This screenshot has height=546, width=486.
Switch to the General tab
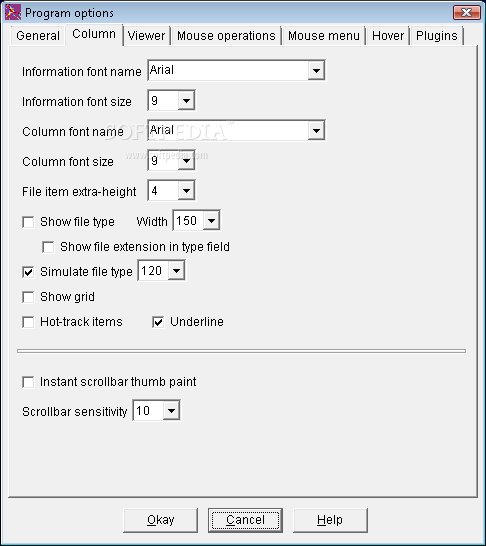[x=38, y=36]
